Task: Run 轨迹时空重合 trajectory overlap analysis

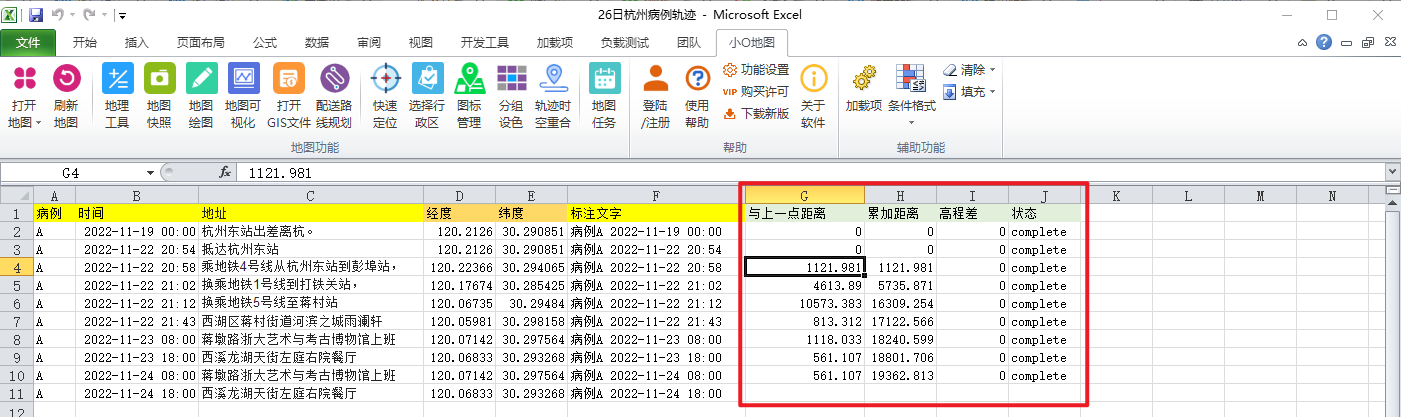Action: [553, 97]
